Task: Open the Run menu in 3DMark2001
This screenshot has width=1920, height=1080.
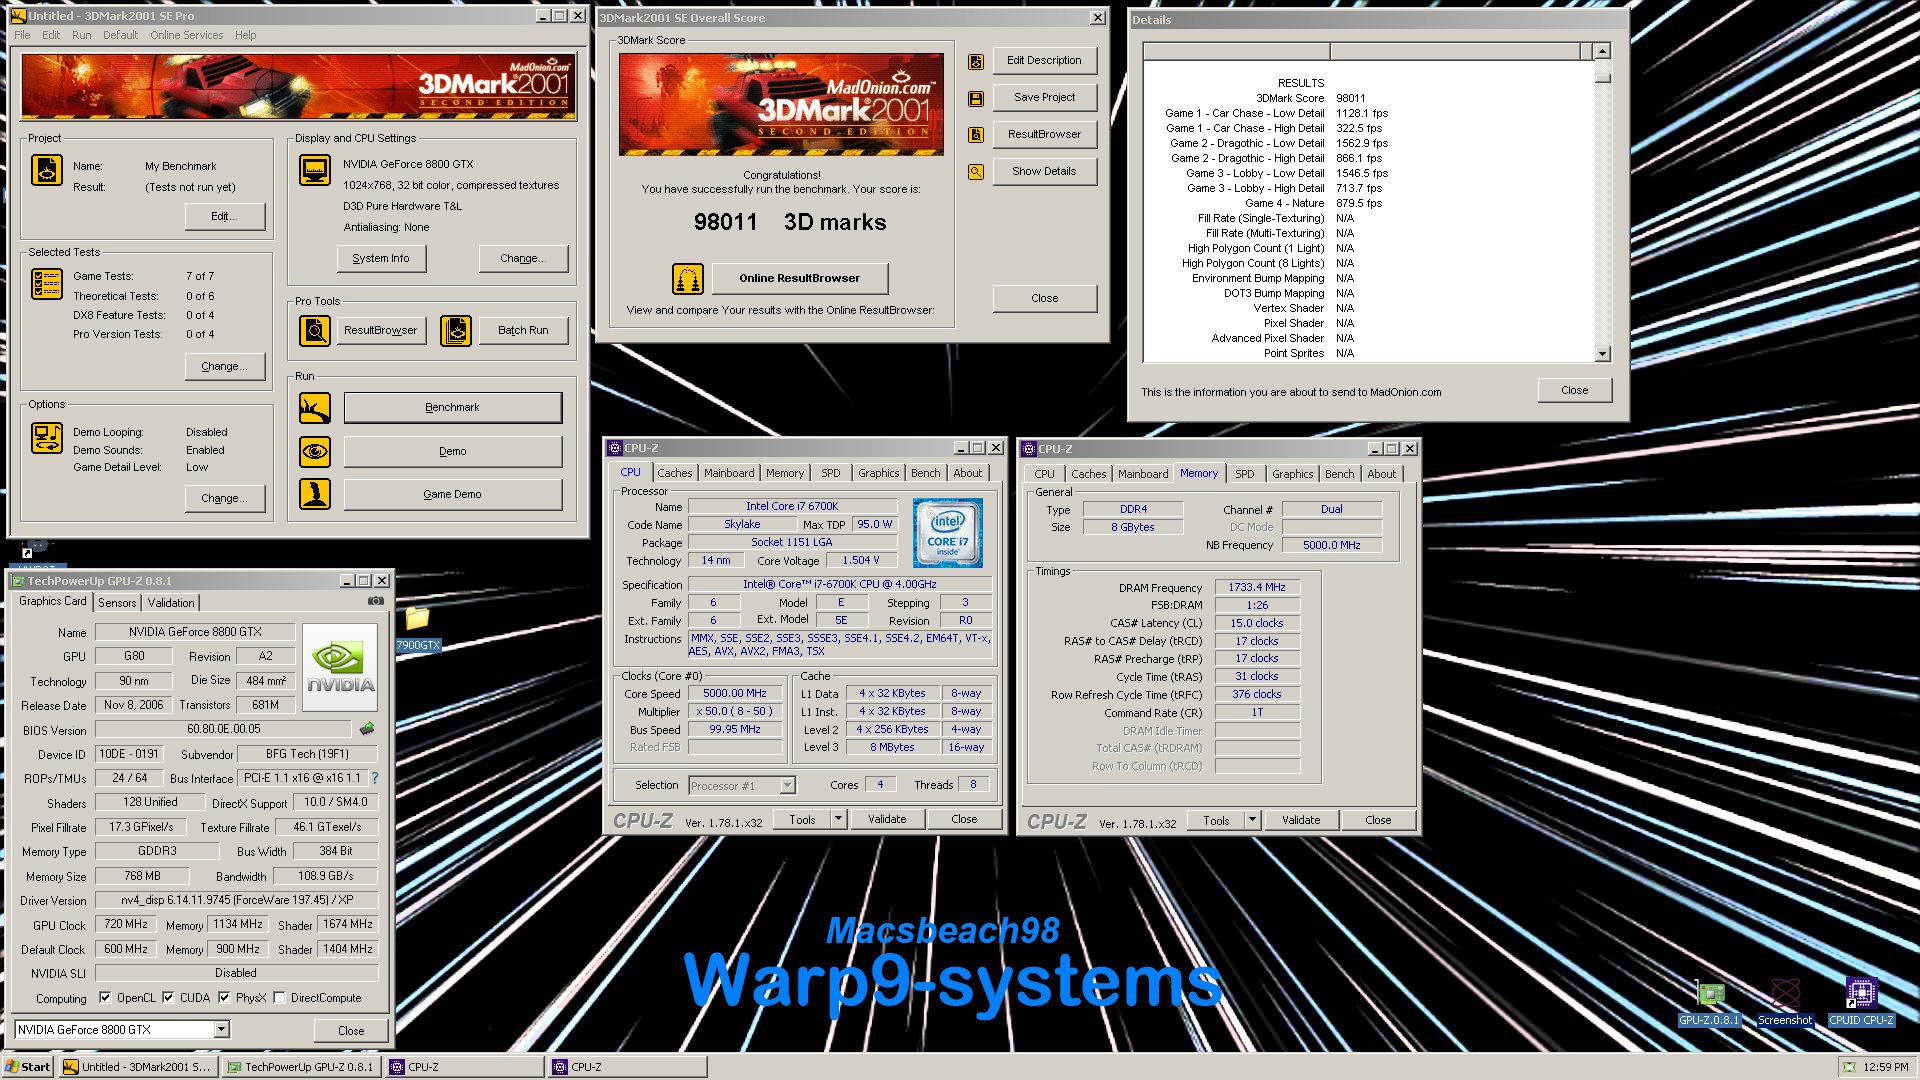Action: pyautogui.click(x=82, y=35)
